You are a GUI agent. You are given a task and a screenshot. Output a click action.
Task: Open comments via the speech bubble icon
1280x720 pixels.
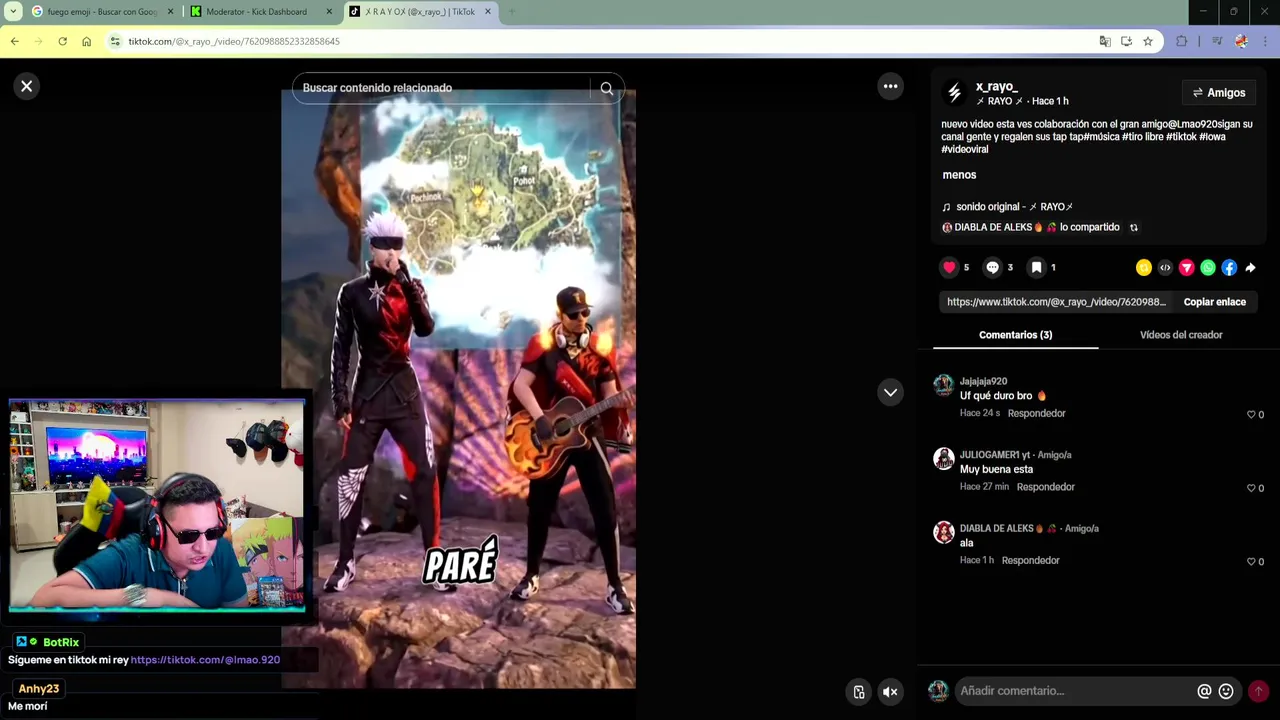(x=992, y=267)
